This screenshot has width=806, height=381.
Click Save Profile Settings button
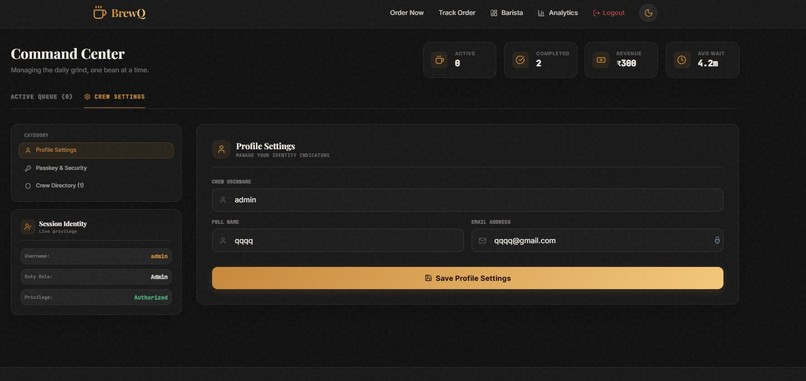(467, 278)
